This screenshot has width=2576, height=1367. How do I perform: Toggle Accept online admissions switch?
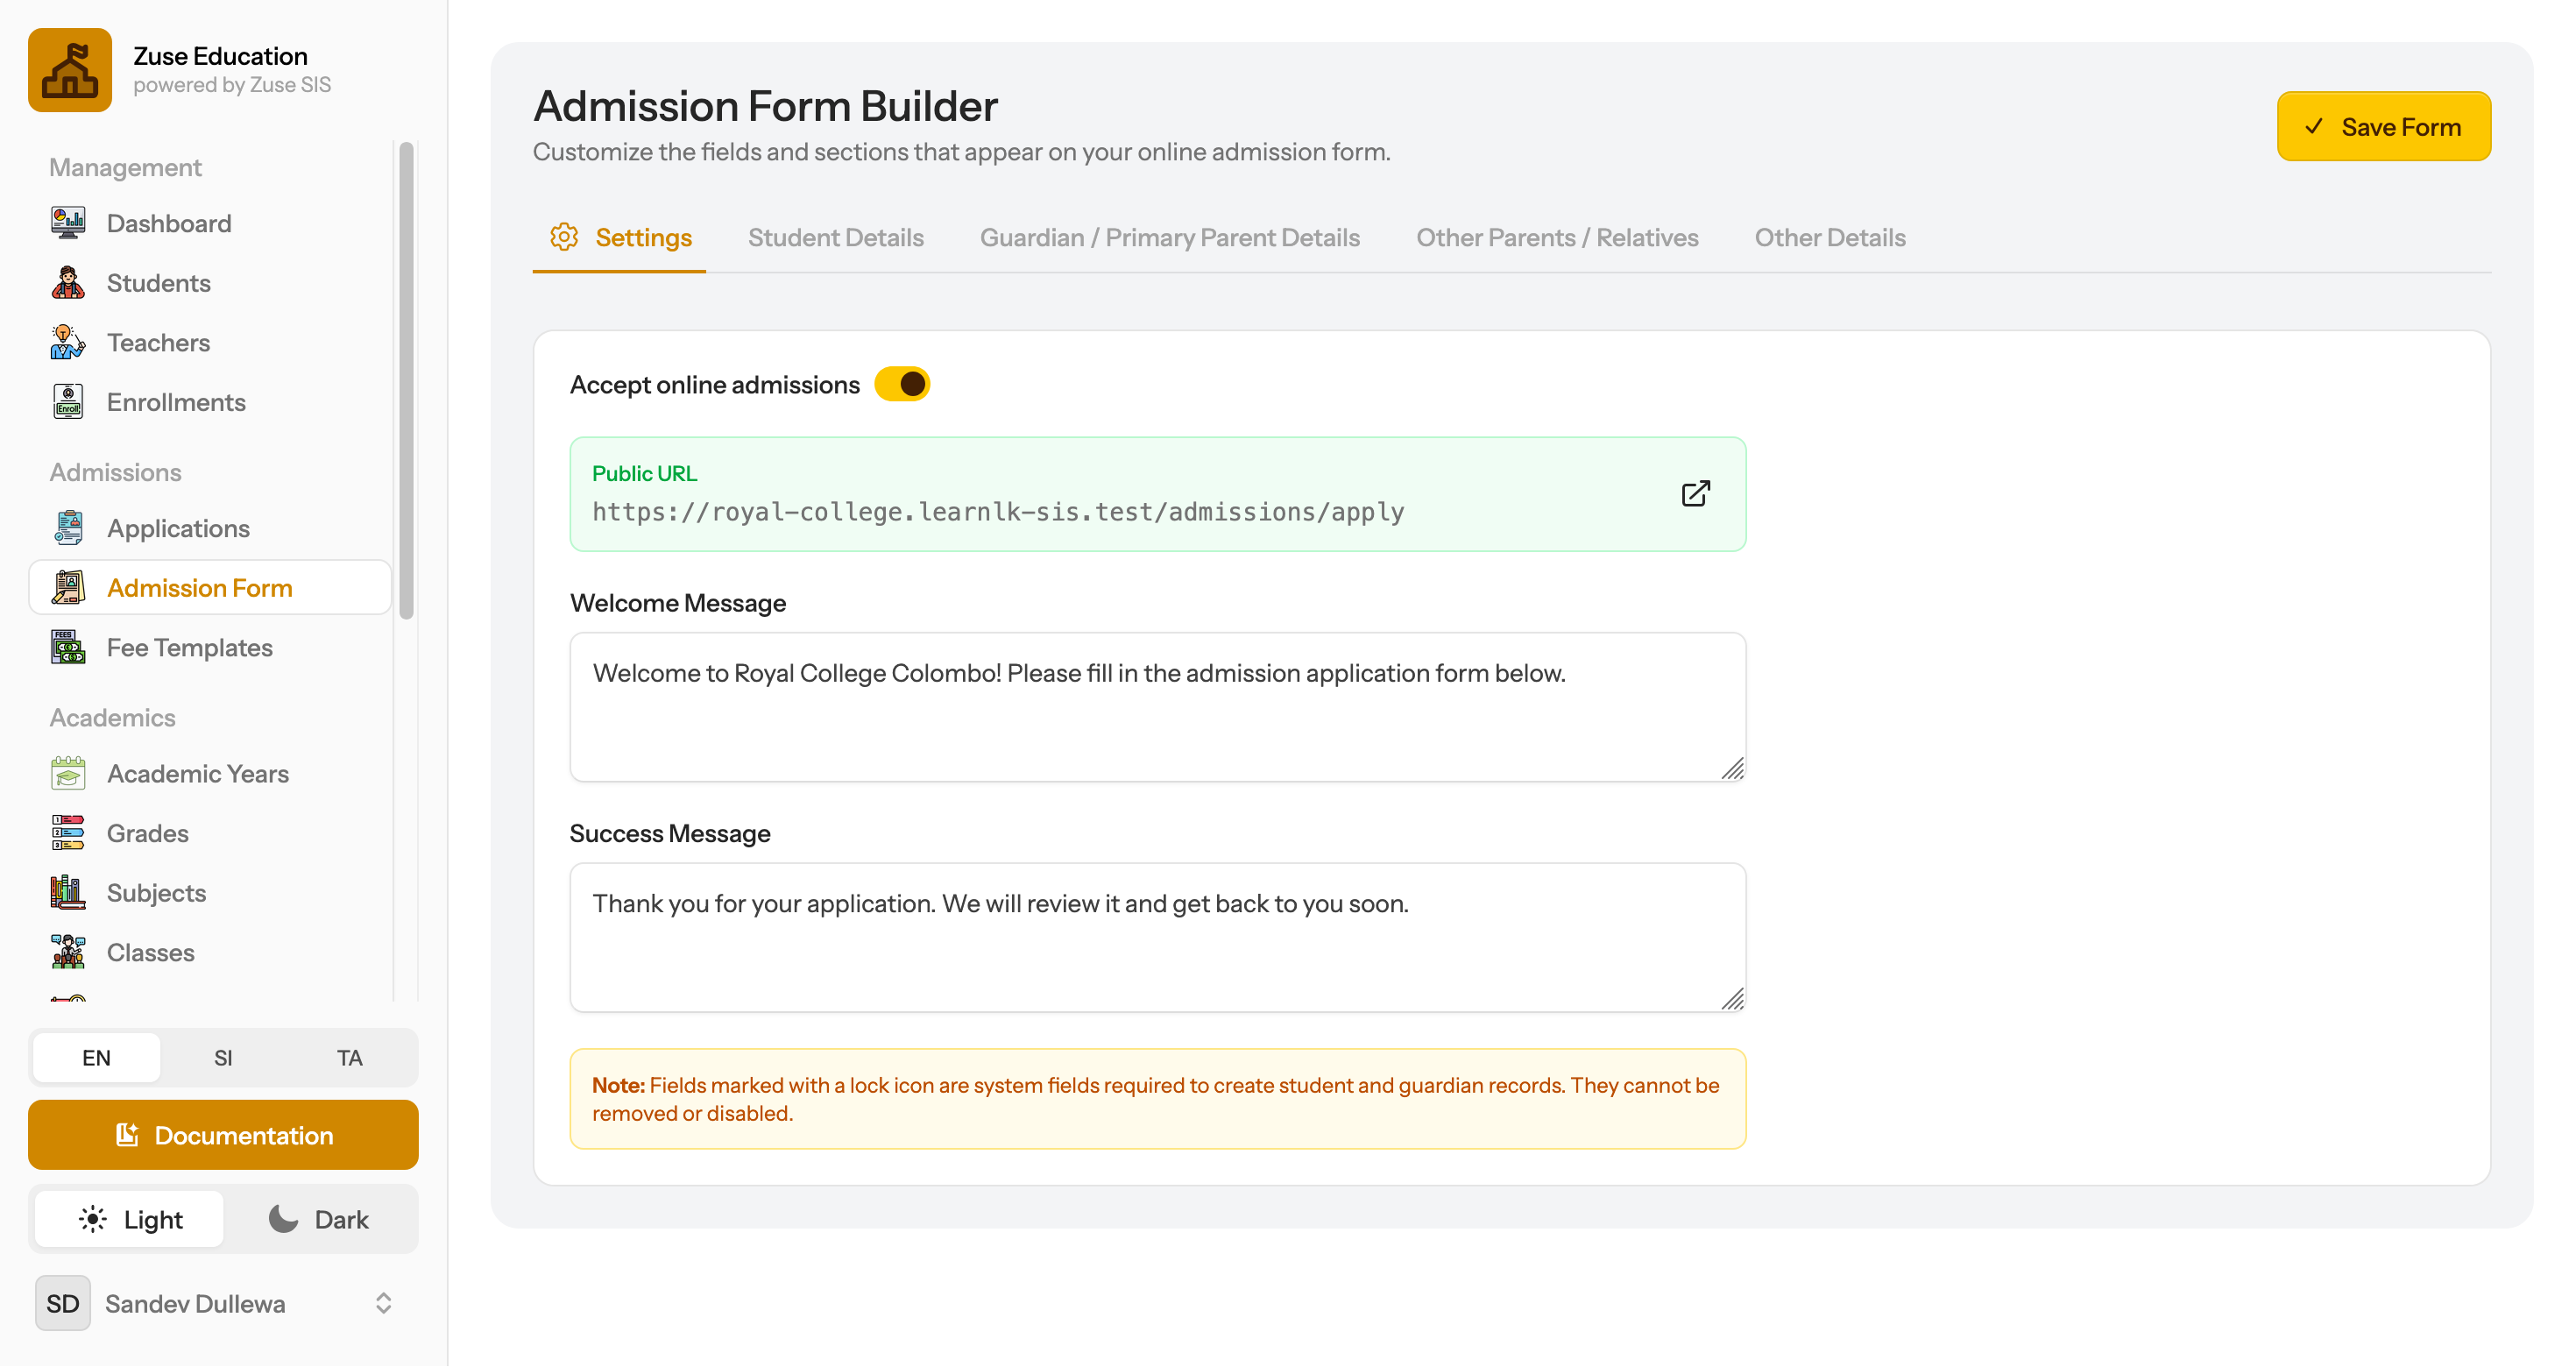902,384
